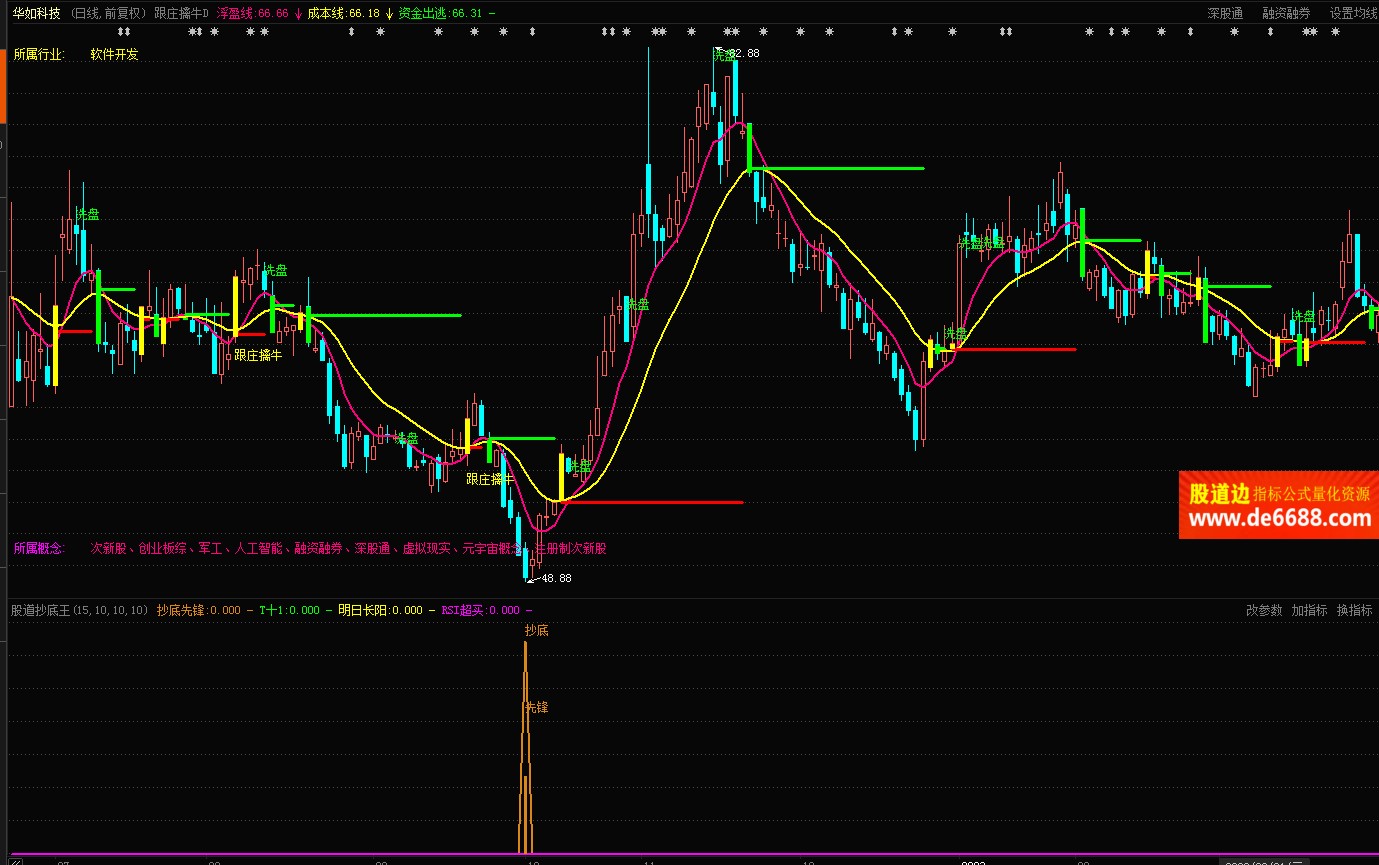Click the 华如科技 stock name title

tap(37, 13)
